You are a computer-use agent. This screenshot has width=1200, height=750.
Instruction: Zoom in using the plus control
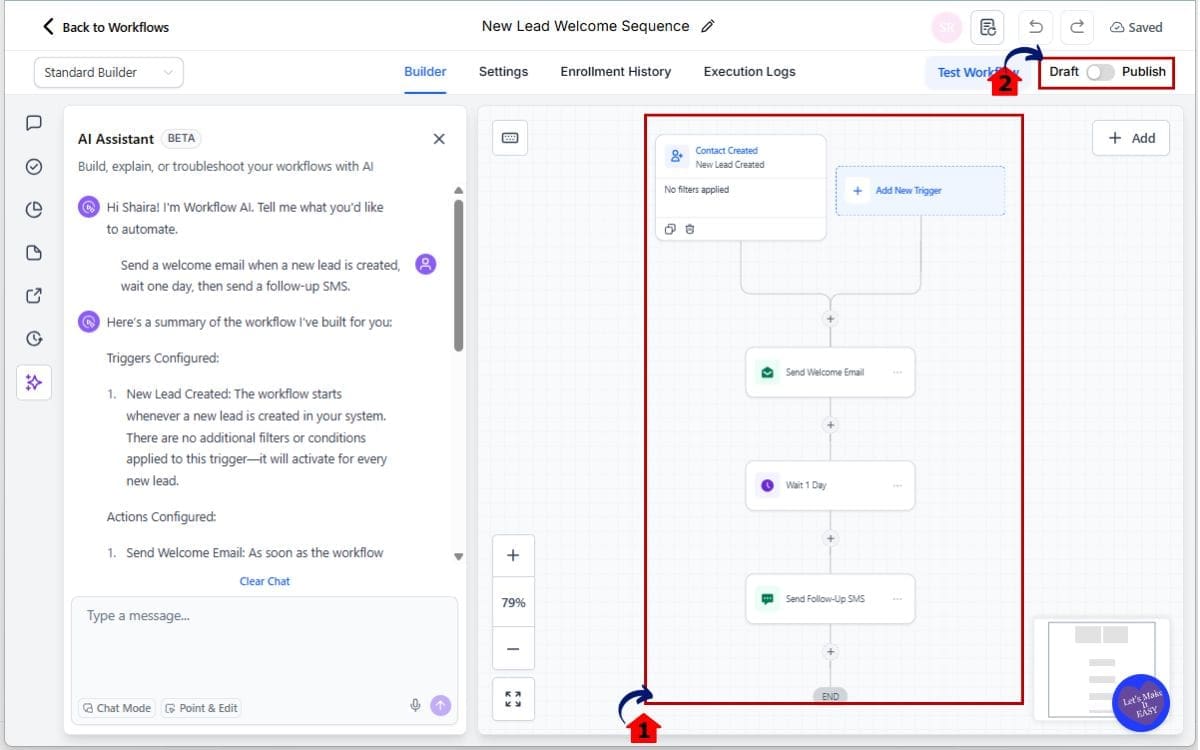tap(513, 555)
